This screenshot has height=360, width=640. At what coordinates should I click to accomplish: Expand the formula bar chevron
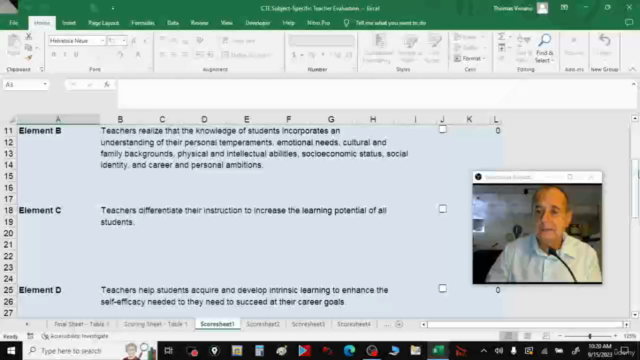pyautogui.click(x=633, y=84)
